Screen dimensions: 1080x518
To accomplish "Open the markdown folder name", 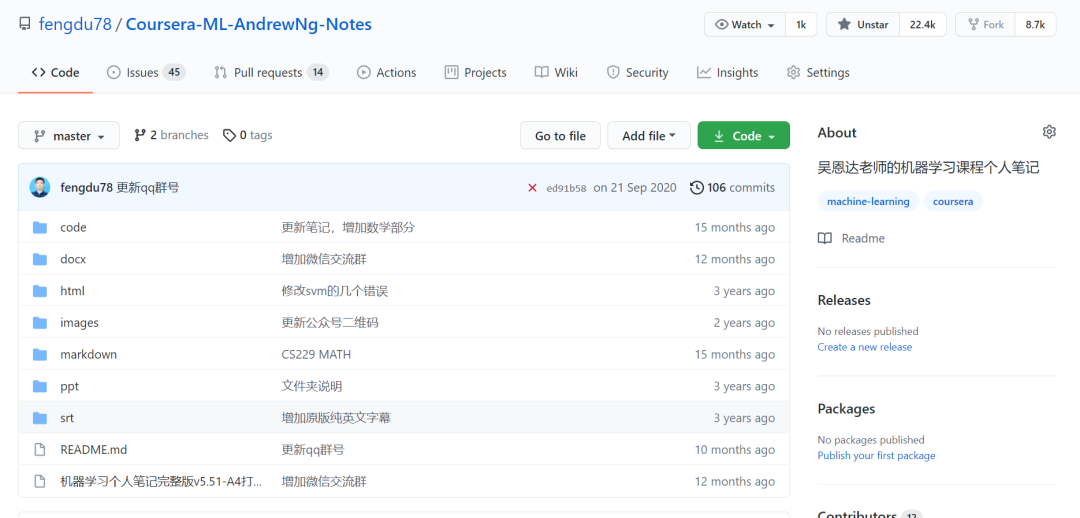I will tap(88, 354).
